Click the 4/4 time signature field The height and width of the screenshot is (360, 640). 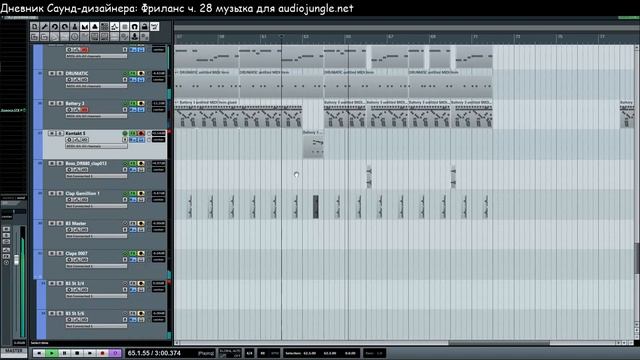point(249,353)
